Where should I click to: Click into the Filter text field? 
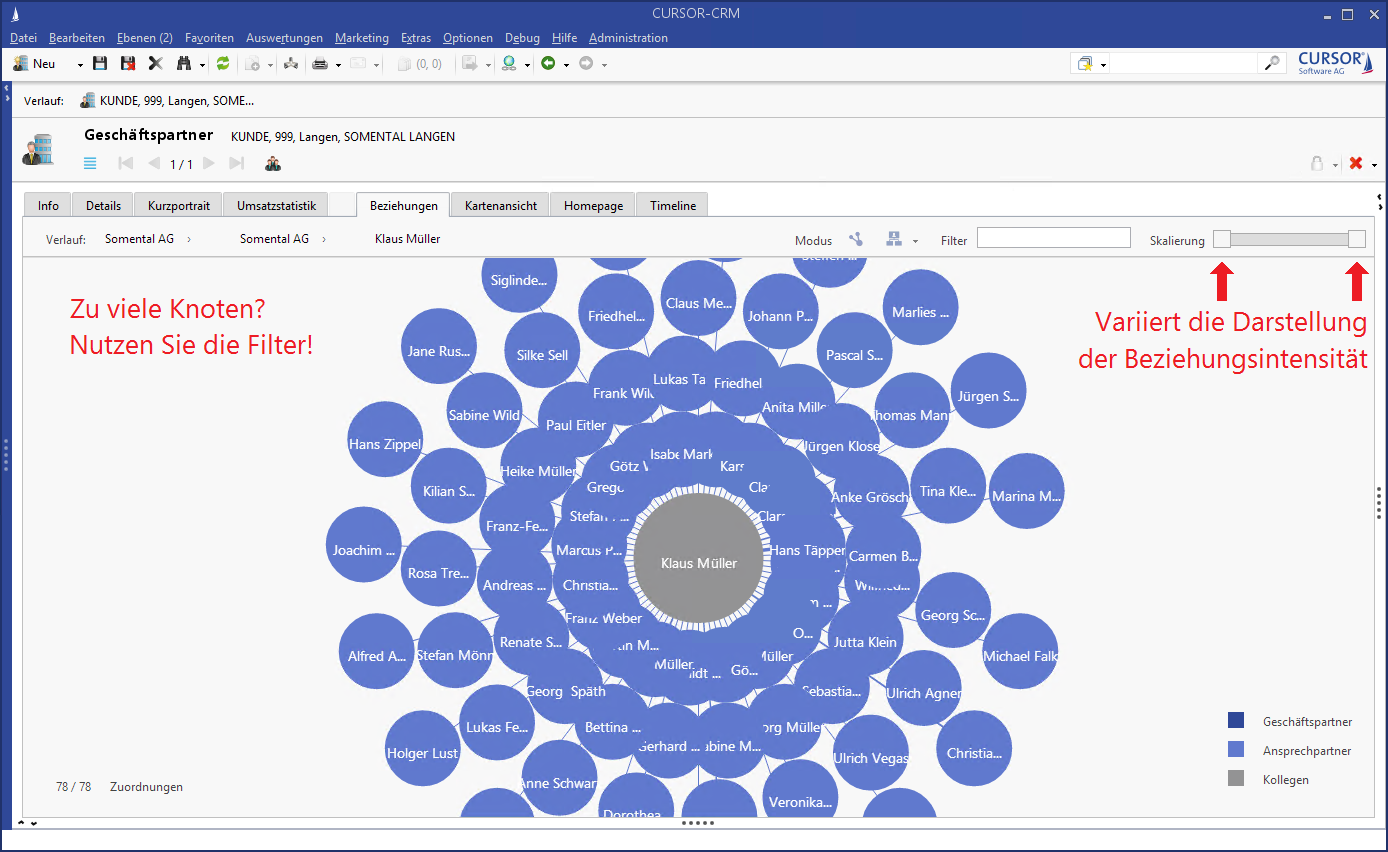(1053, 238)
